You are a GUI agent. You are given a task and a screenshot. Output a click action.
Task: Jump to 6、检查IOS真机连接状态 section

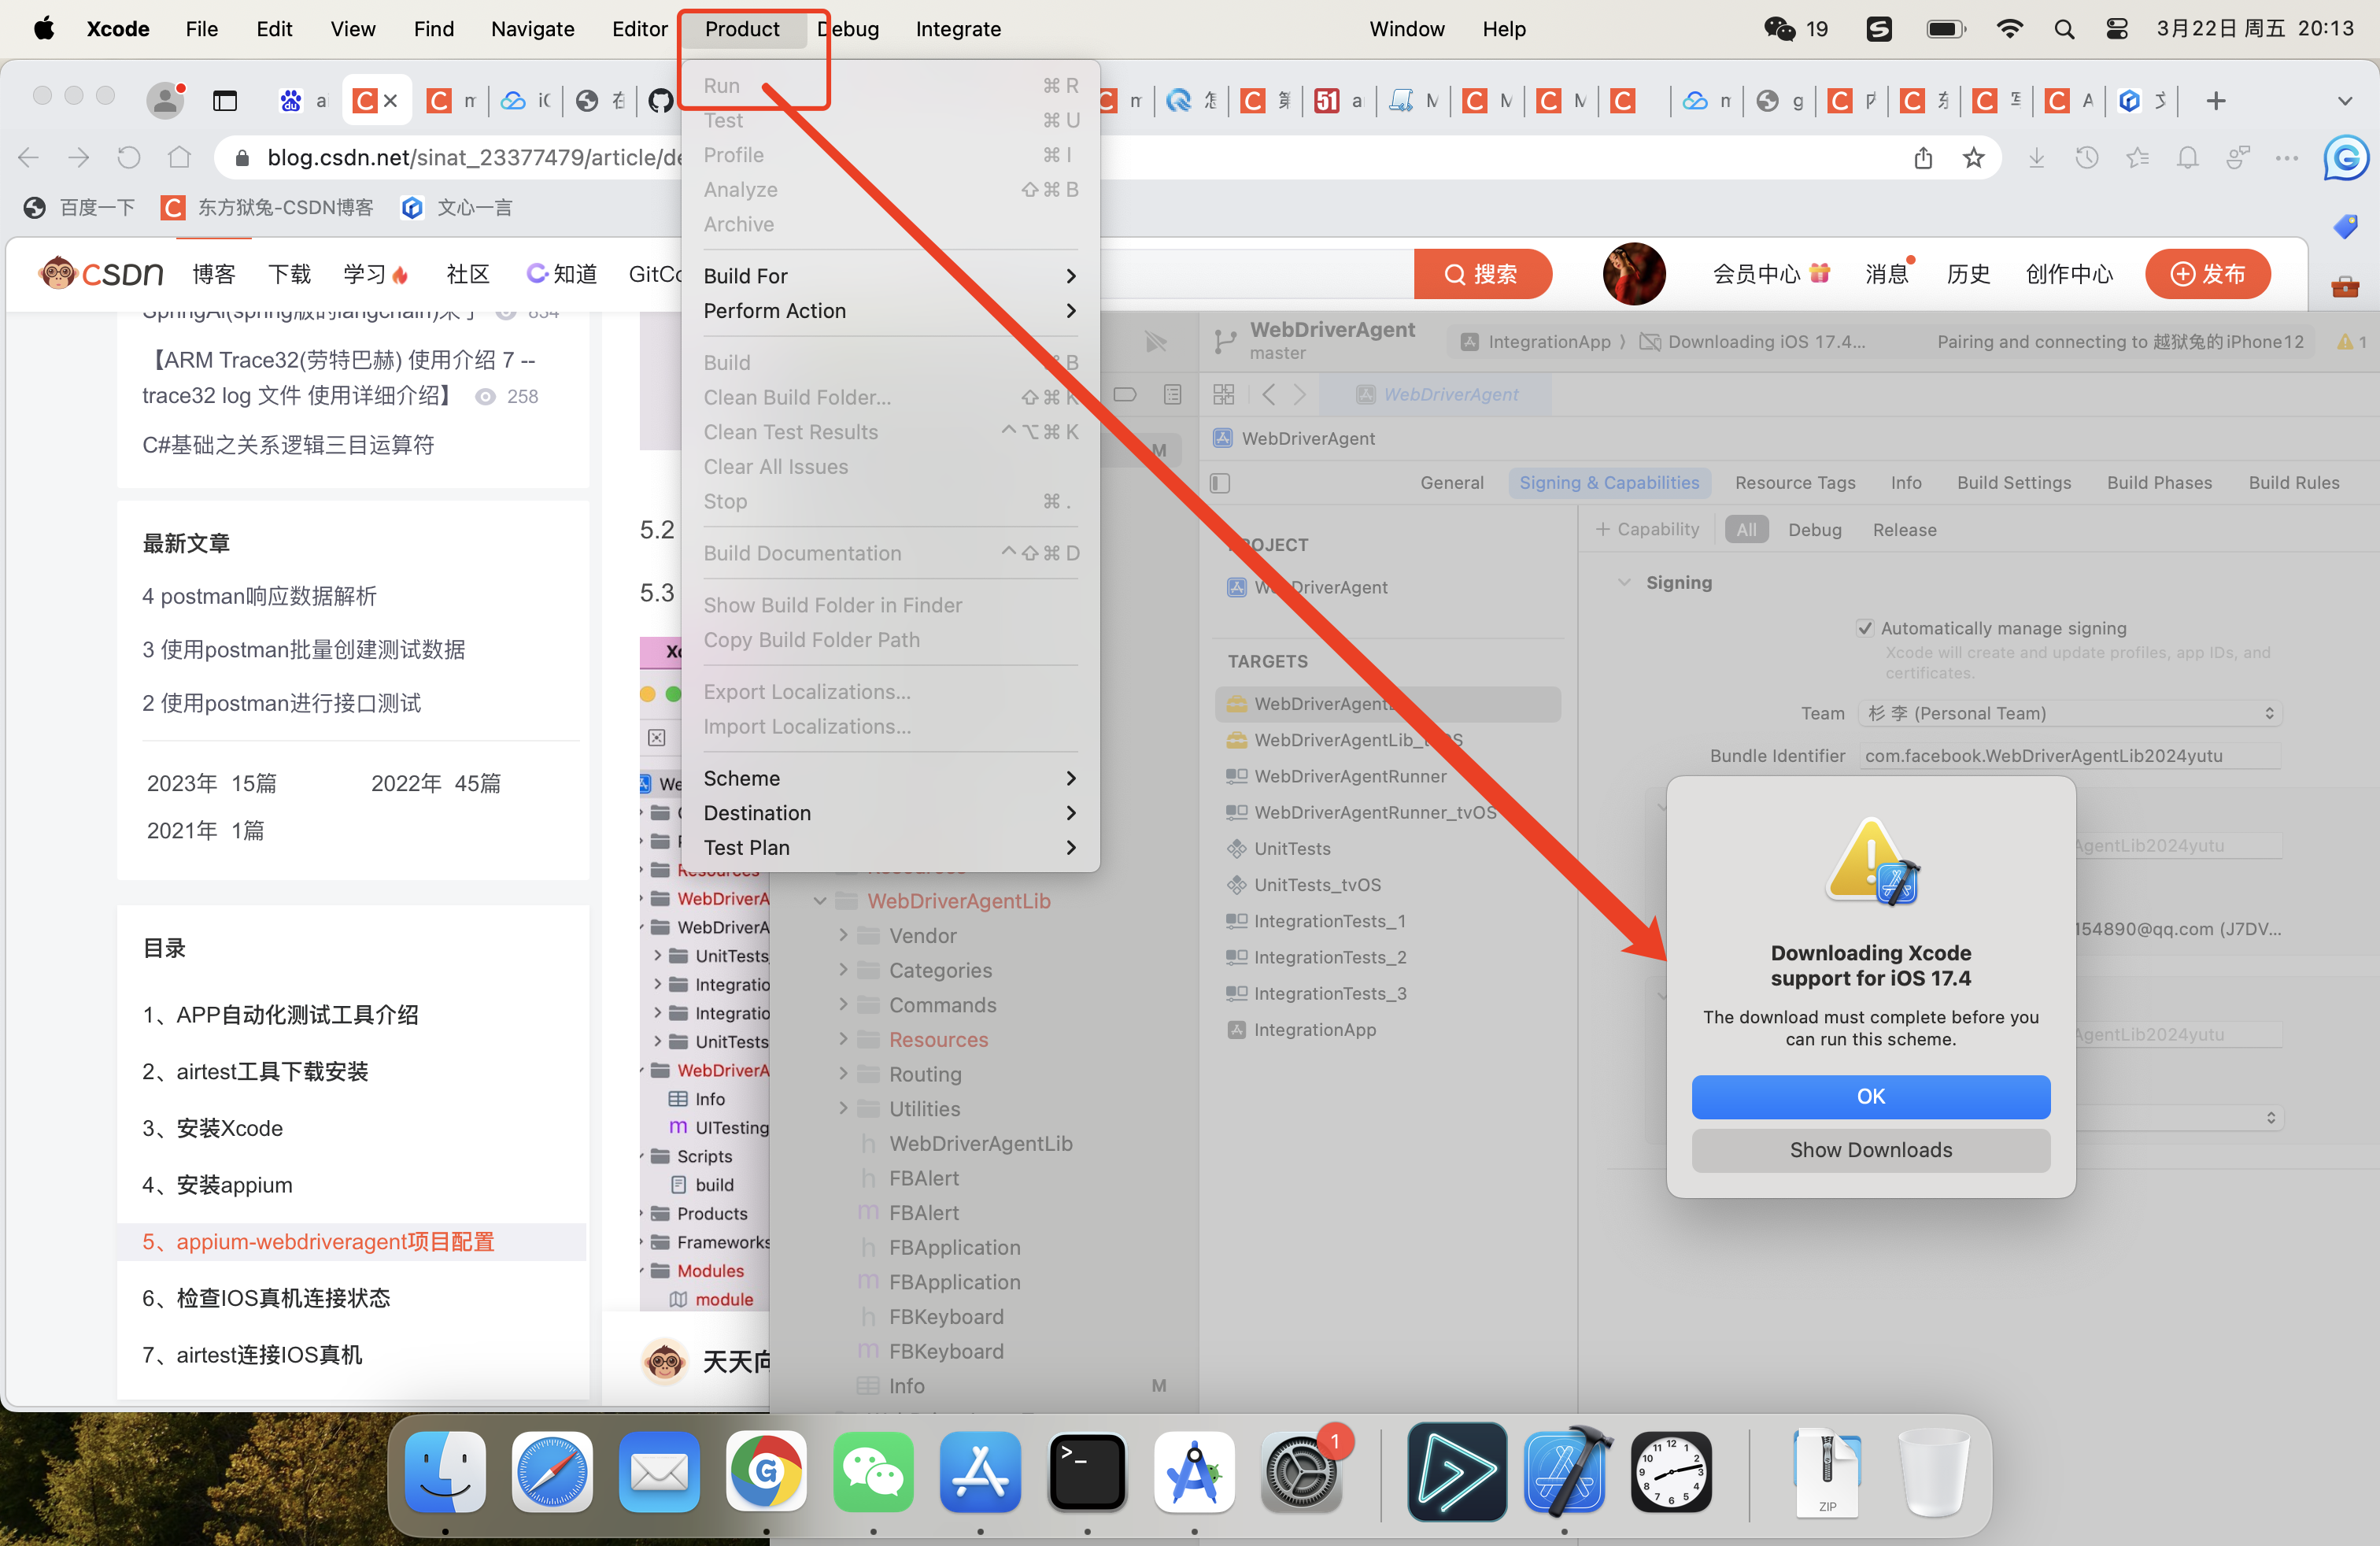[x=266, y=1298]
